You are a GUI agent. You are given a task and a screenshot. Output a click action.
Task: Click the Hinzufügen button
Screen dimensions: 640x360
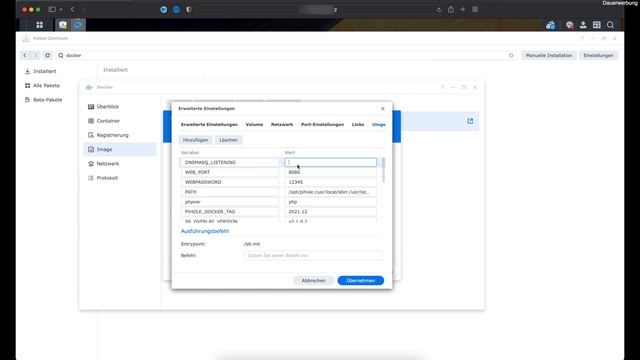(x=196, y=140)
